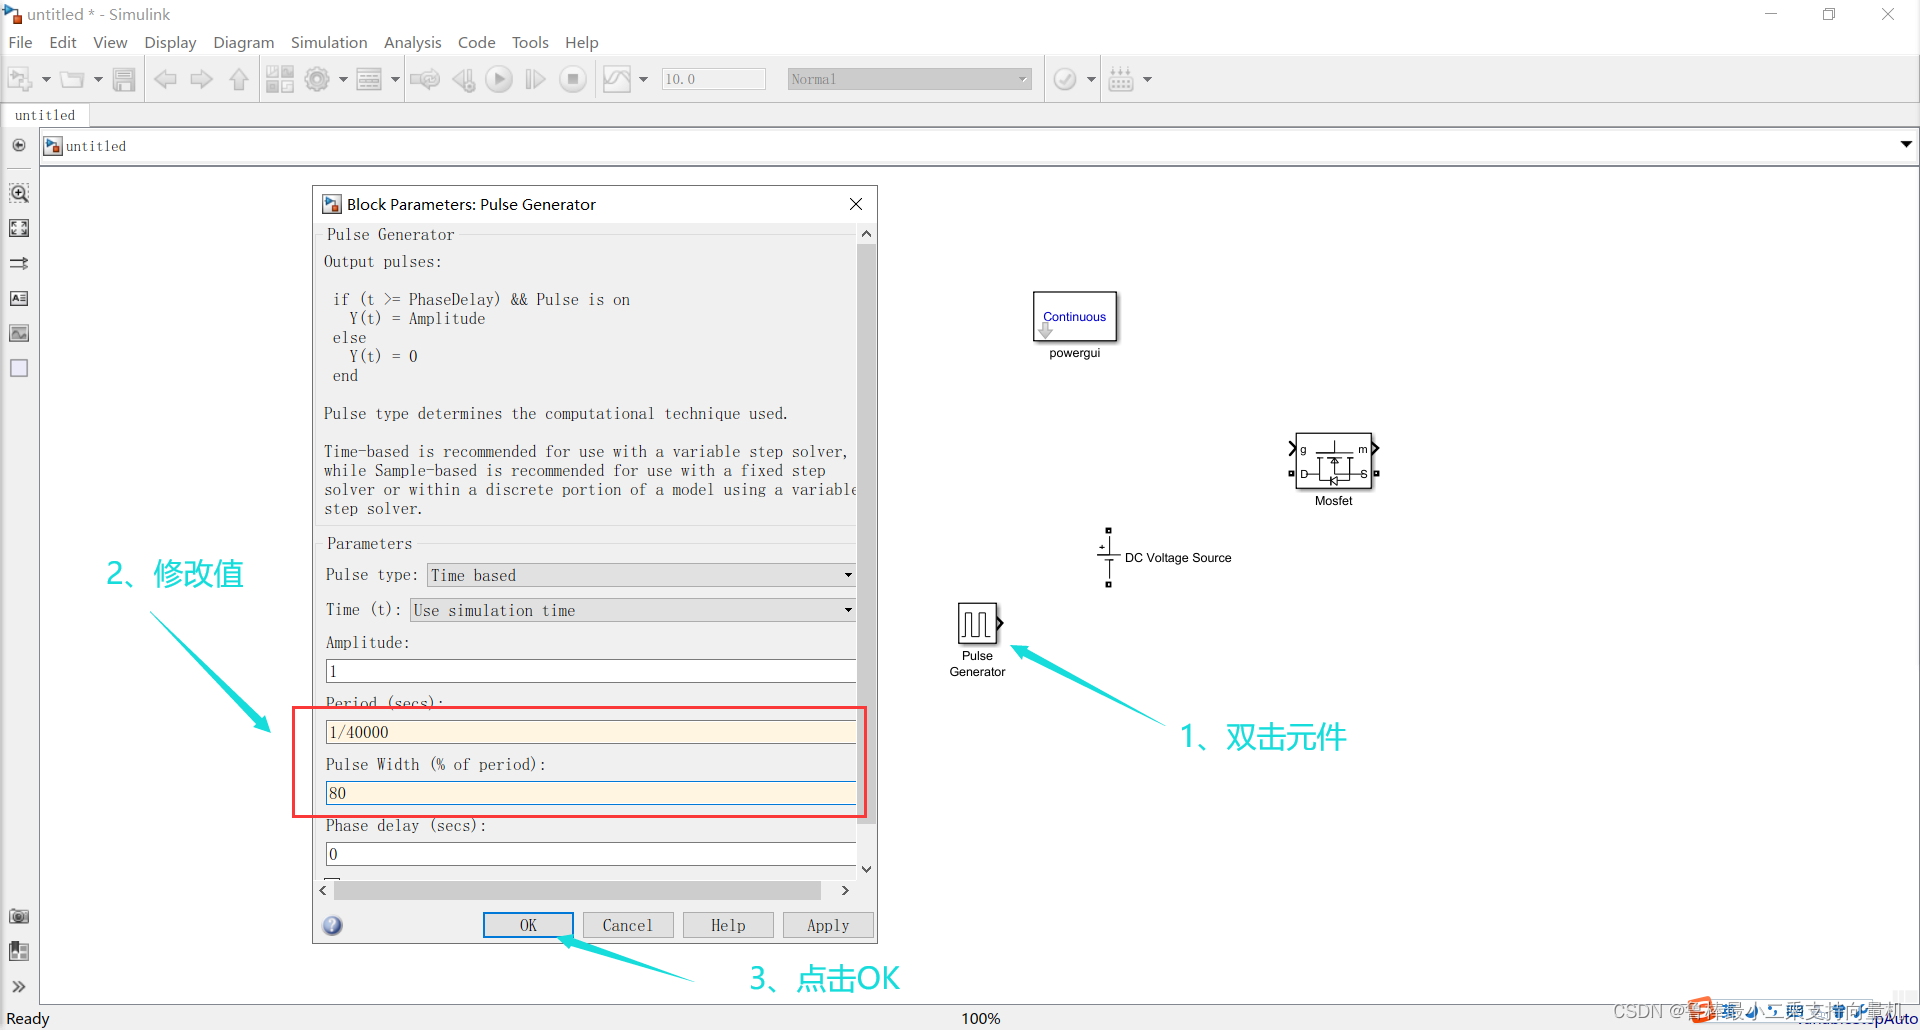Click the simulation stop time field

coord(713,79)
